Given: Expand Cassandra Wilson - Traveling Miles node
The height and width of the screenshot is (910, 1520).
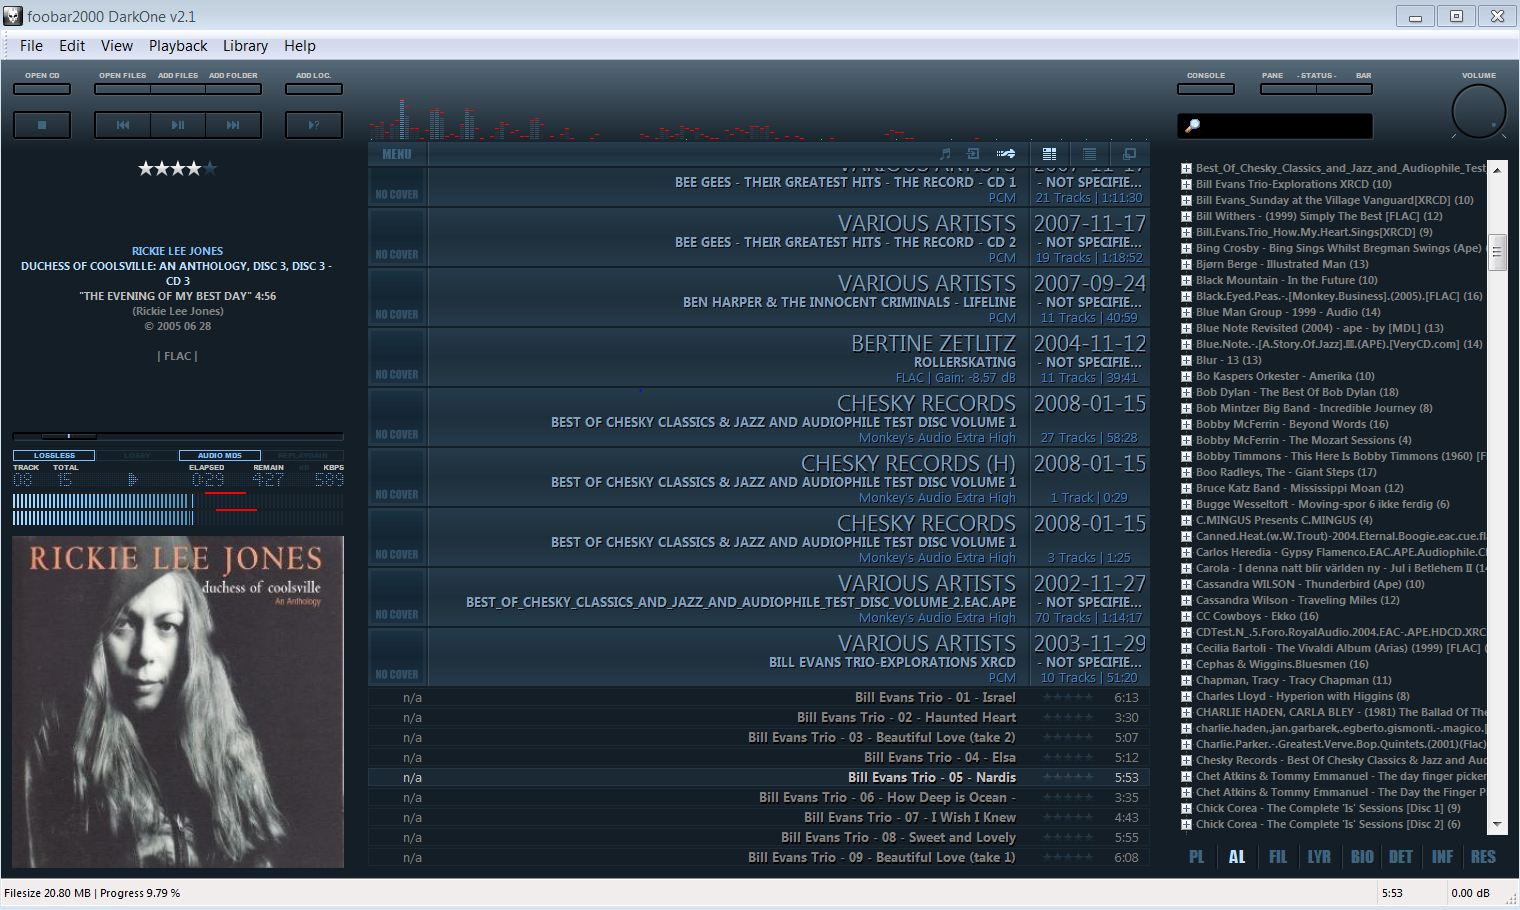Looking at the screenshot, I should pyautogui.click(x=1186, y=600).
